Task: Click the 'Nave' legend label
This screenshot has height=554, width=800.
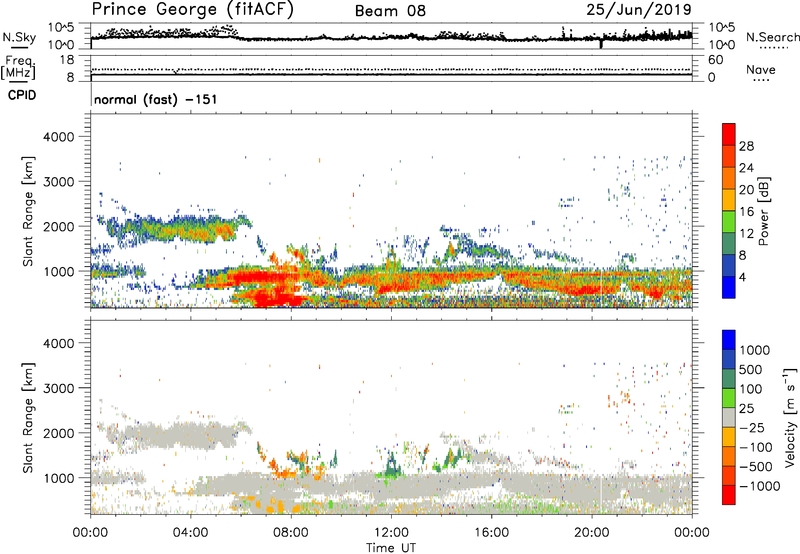Action: [x=761, y=70]
